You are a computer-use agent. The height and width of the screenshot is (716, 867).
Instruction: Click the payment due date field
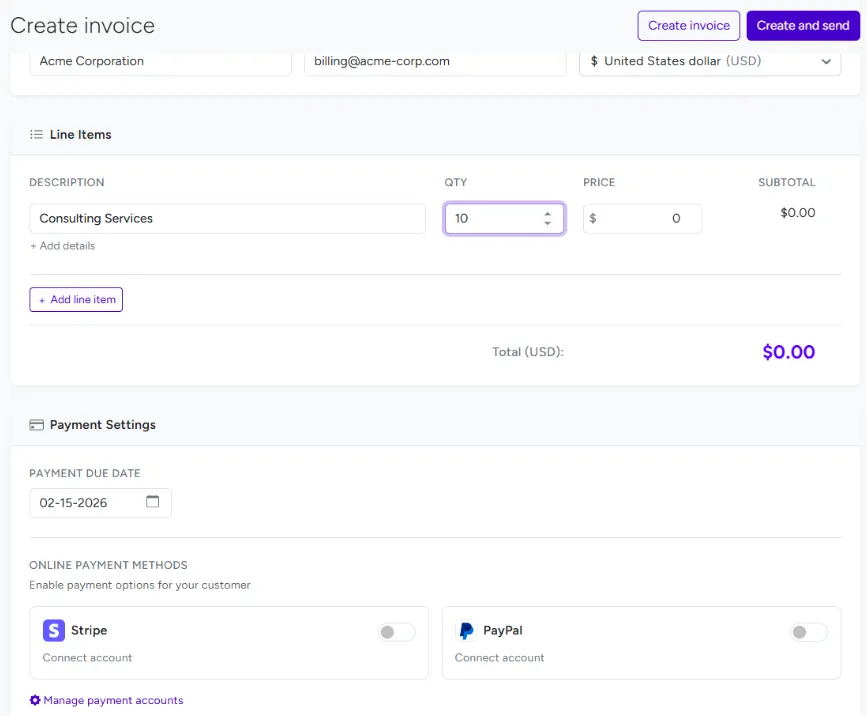click(100, 503)
